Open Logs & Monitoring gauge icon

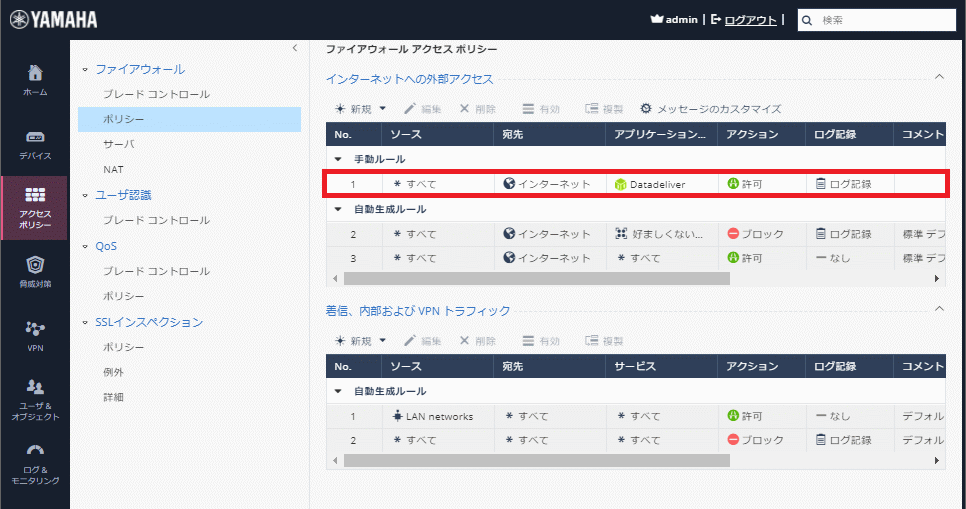click(x=35, y=463)
